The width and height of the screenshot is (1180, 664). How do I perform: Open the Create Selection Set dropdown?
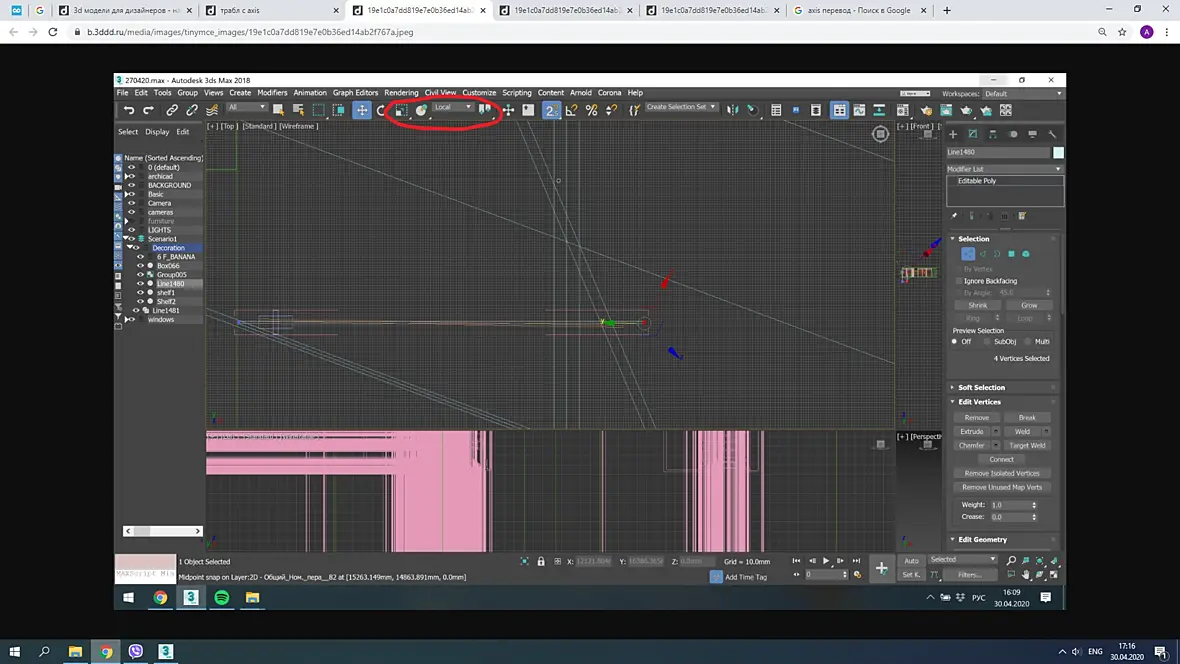click(x=681, y=107)
